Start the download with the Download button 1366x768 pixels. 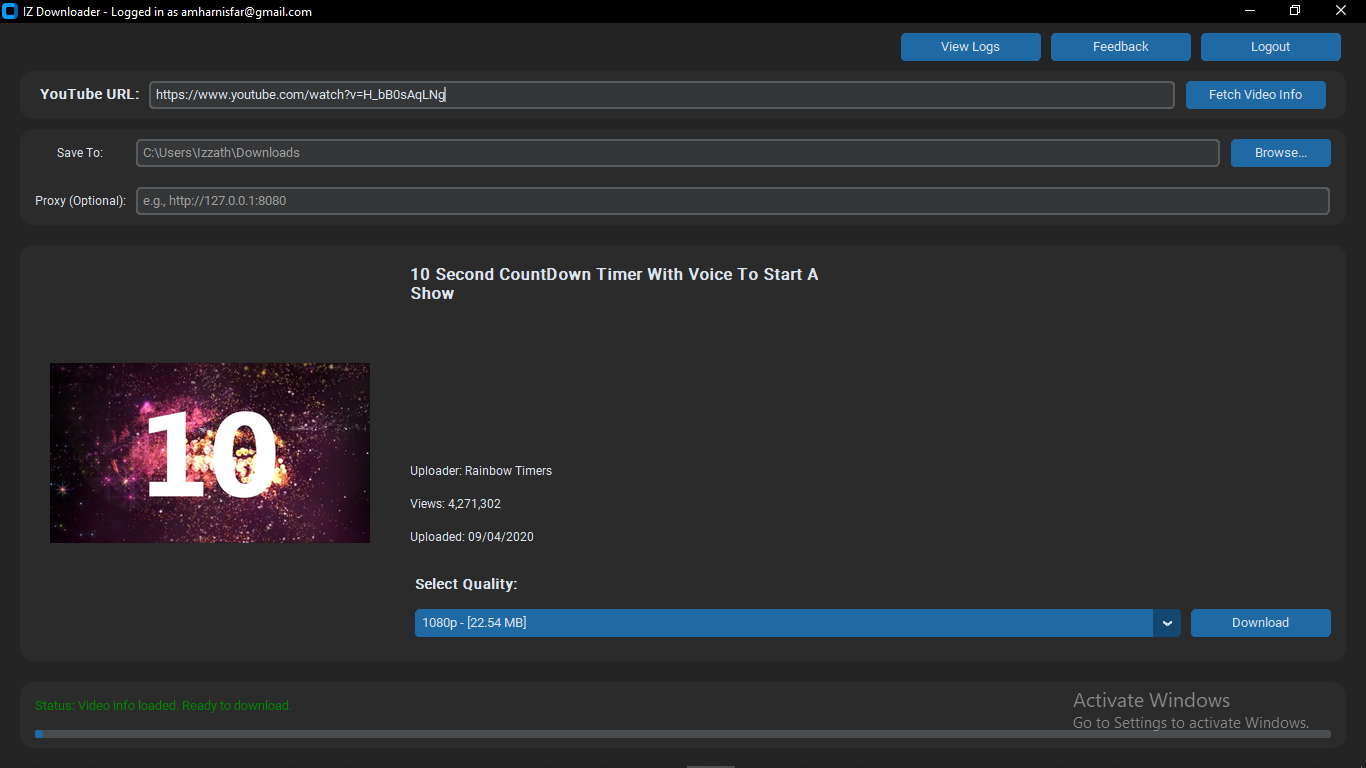pyautogui.click(x=1260, y=623)
